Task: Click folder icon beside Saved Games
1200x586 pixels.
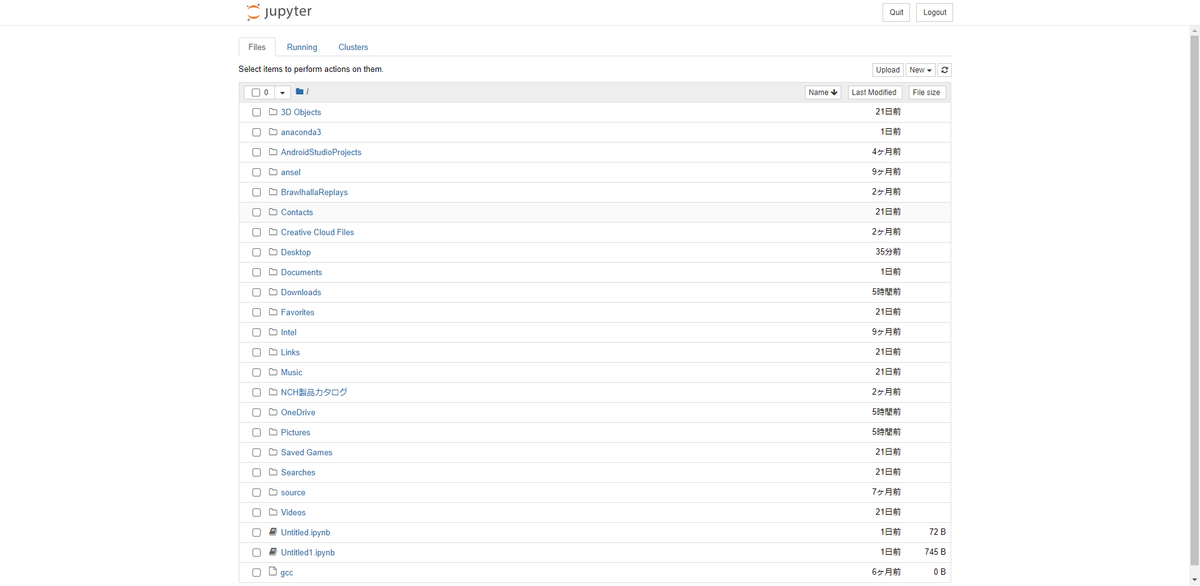Action: coord(273,452)
